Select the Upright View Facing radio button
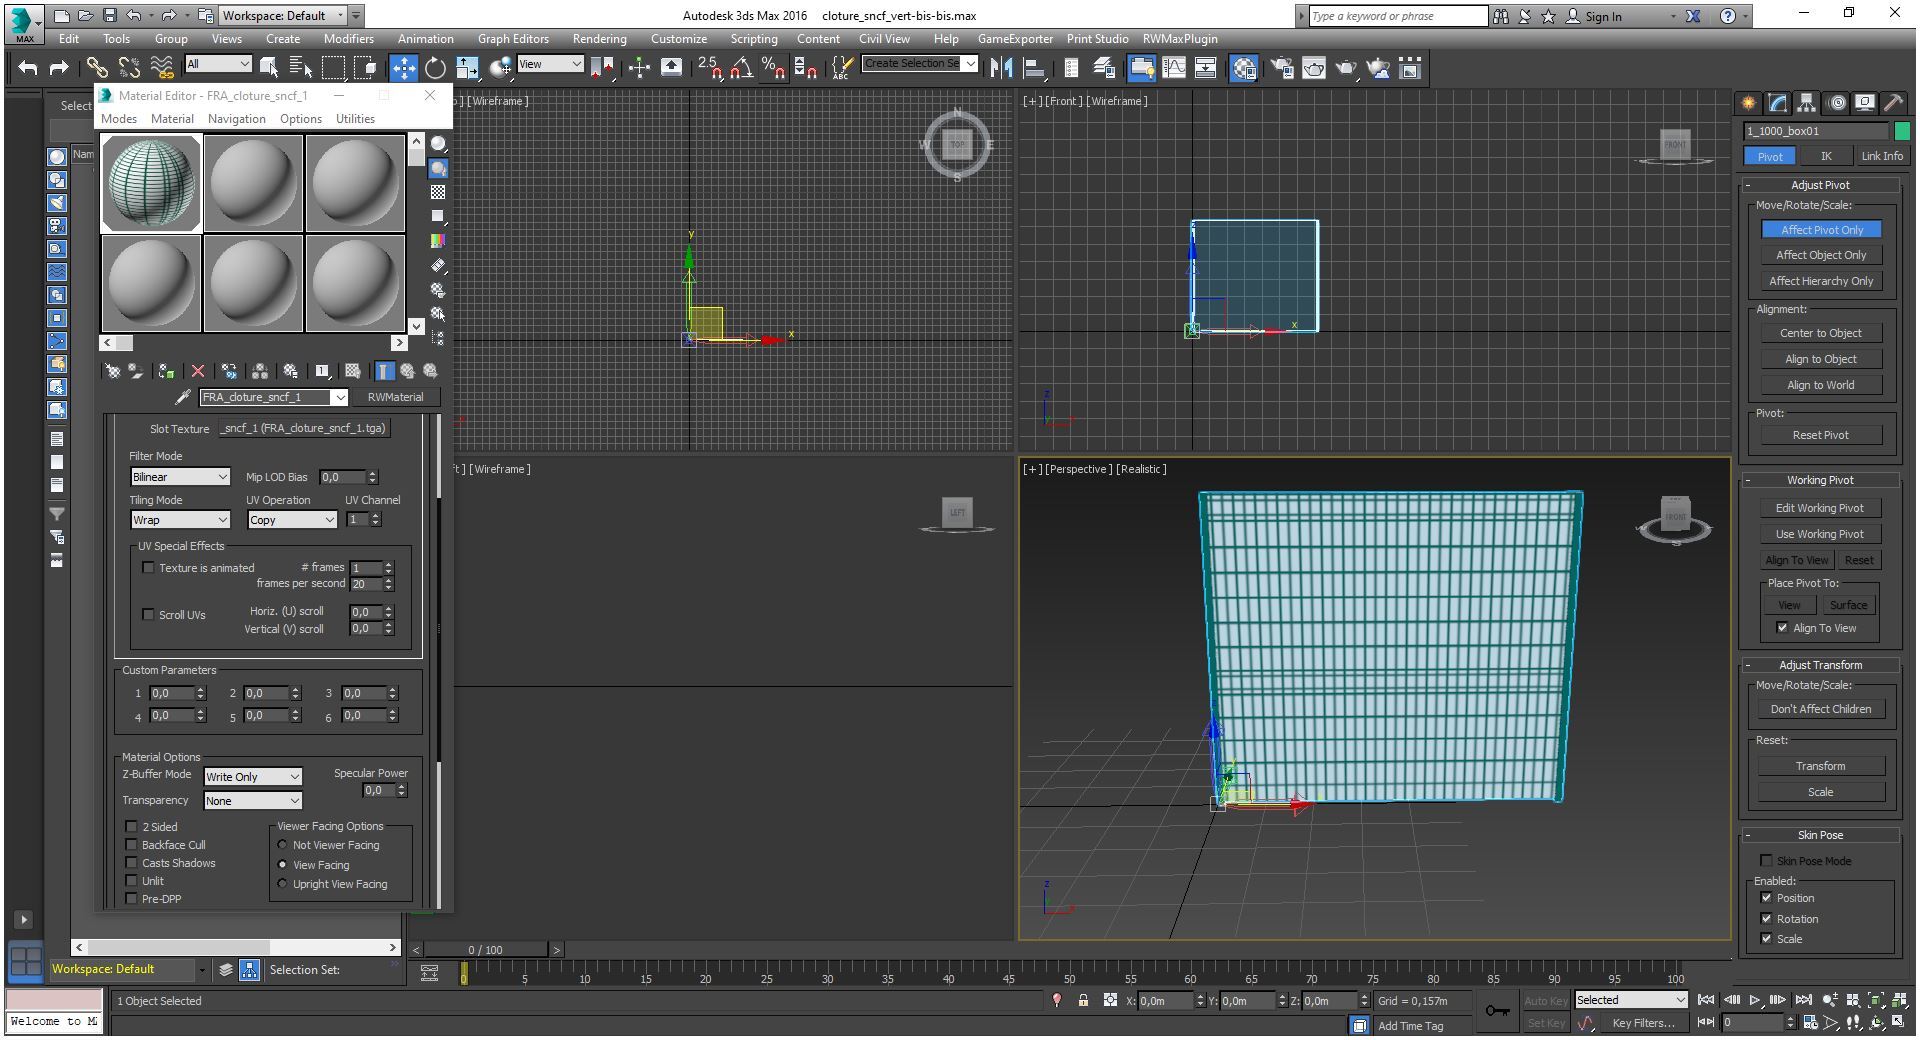The width and height of the screenshot is (1920, 1040). point(283,884)
